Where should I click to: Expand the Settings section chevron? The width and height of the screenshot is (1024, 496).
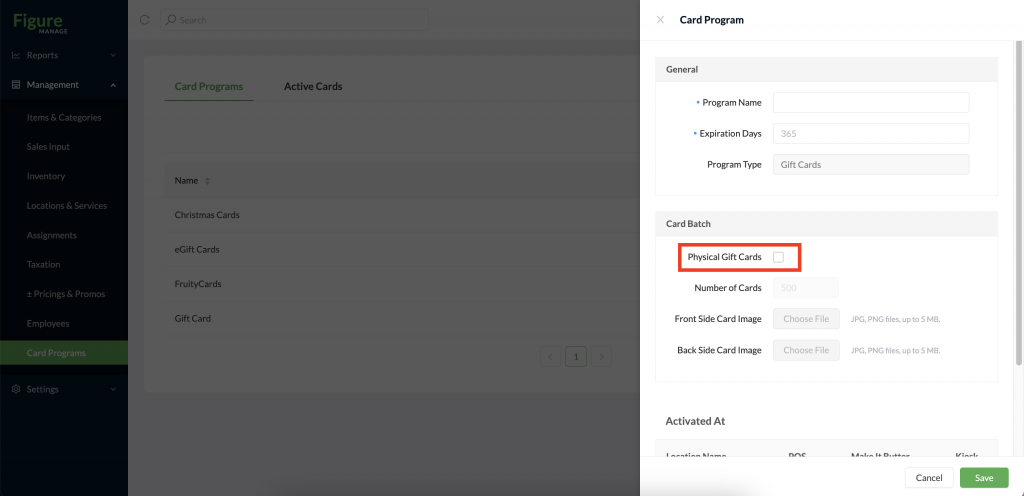[113, 389]
